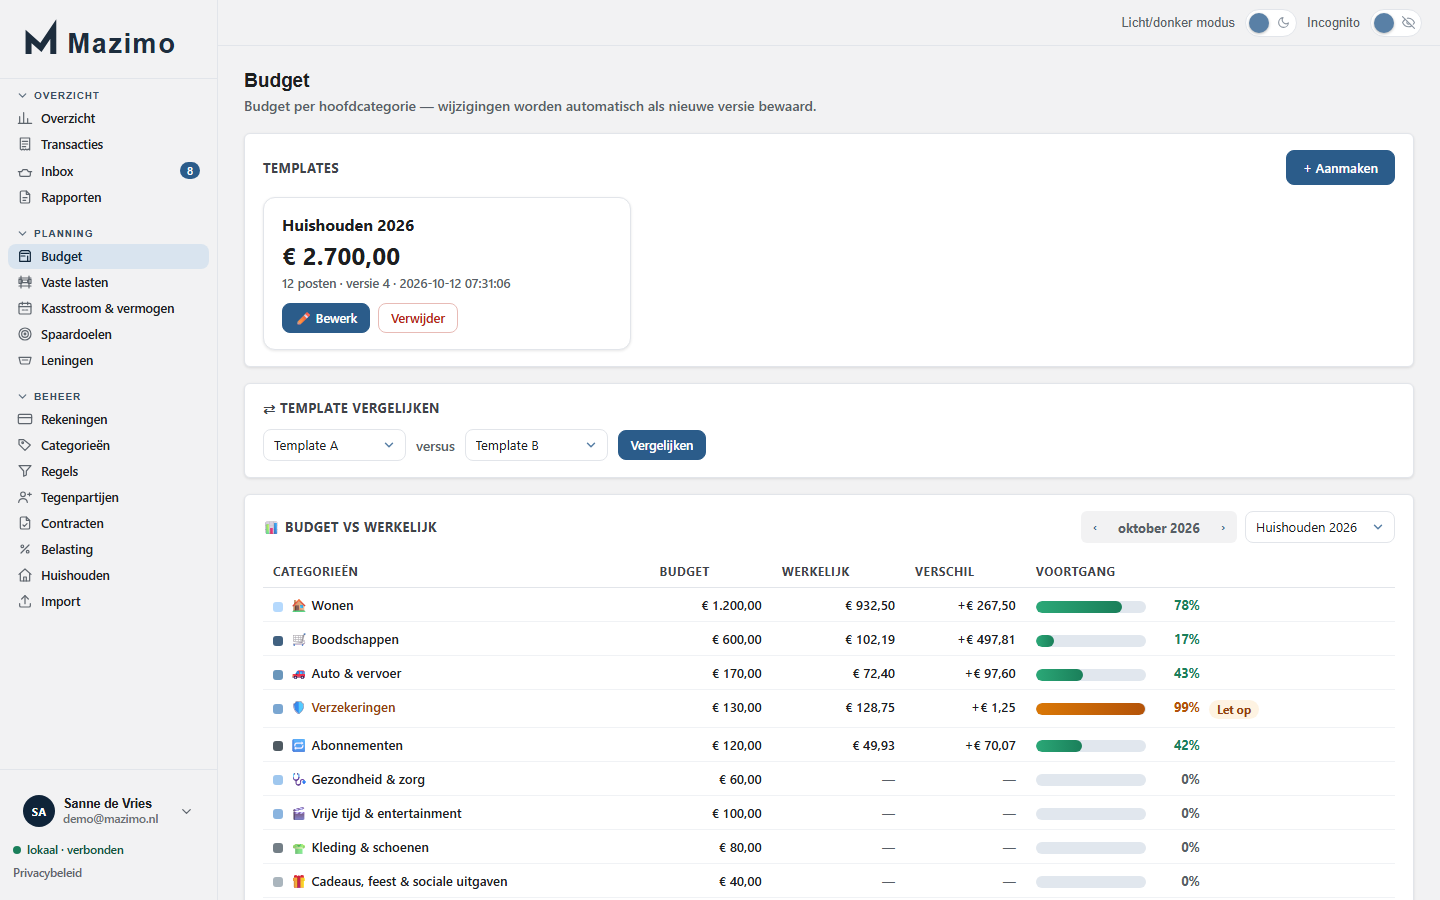The height and width of the screenshot is (900, 1440).
Task: Click Bewerk on Huishouden 2026 template
Action: tap(326, 318)
